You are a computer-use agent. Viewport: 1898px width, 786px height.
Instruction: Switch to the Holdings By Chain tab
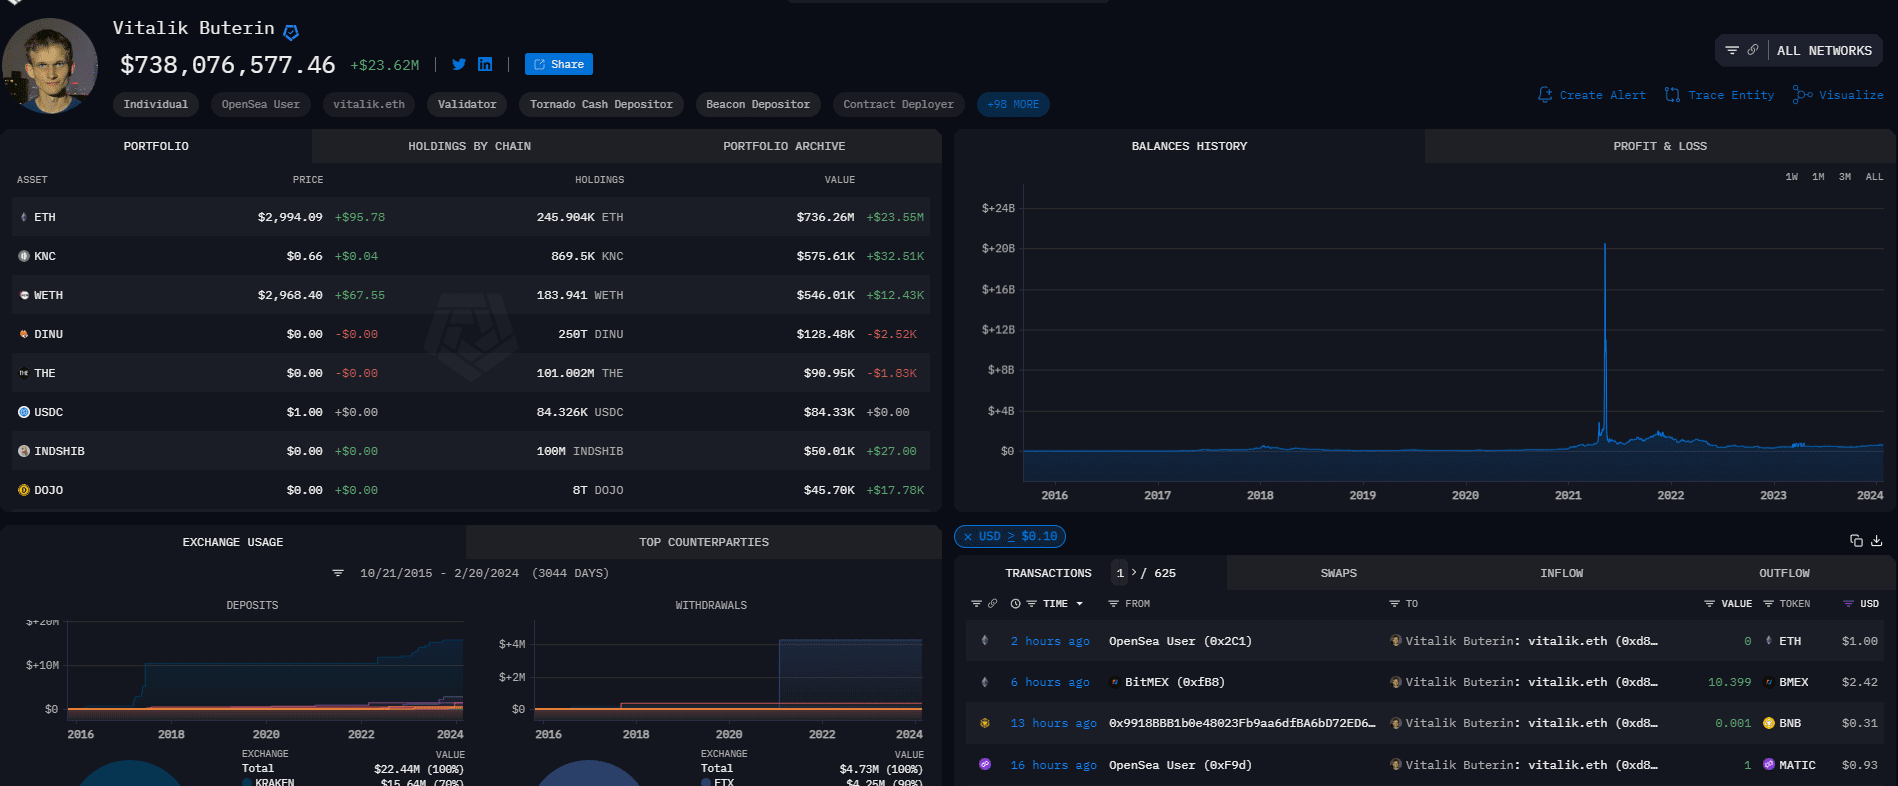point(469,146)
